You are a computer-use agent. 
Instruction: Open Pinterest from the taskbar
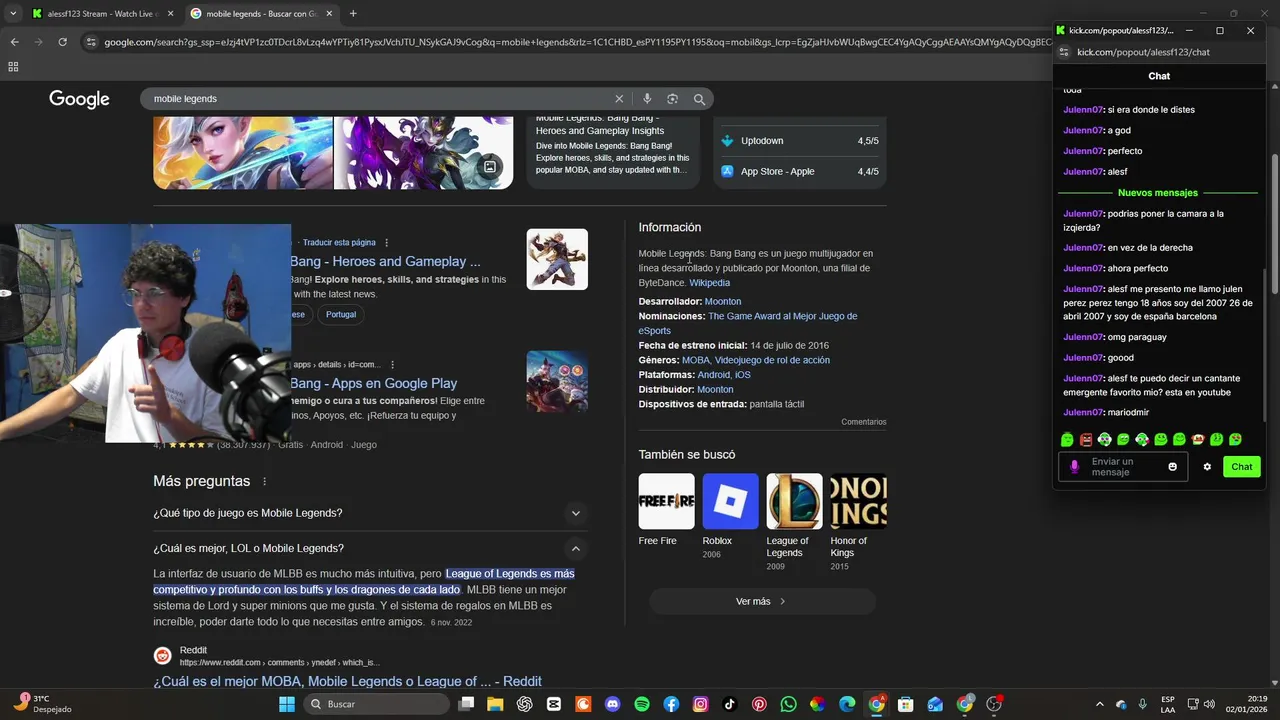point(759,704)
